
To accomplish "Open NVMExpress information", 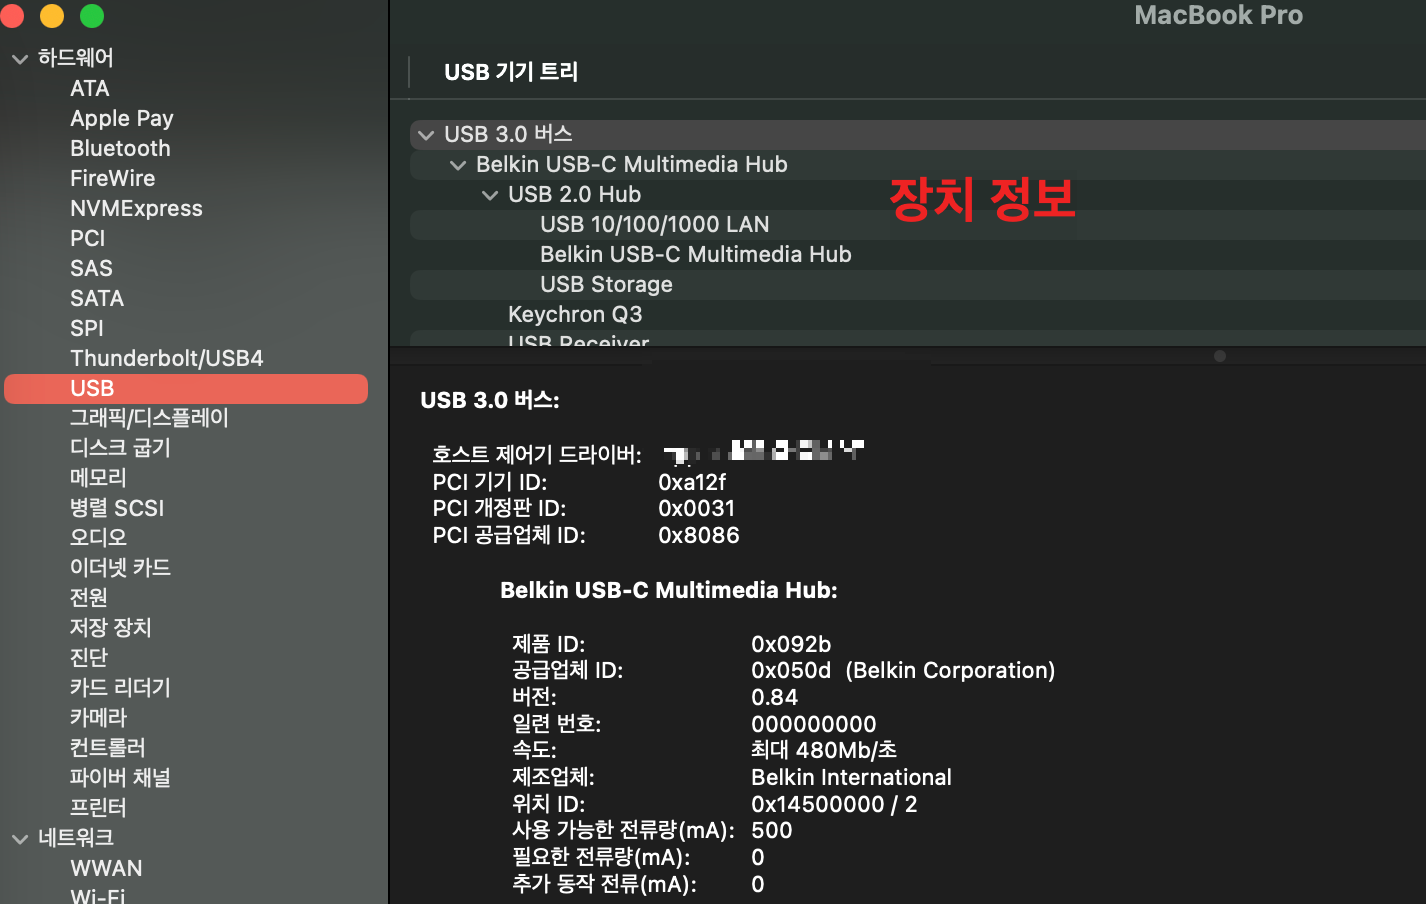I will click(136, 209).
